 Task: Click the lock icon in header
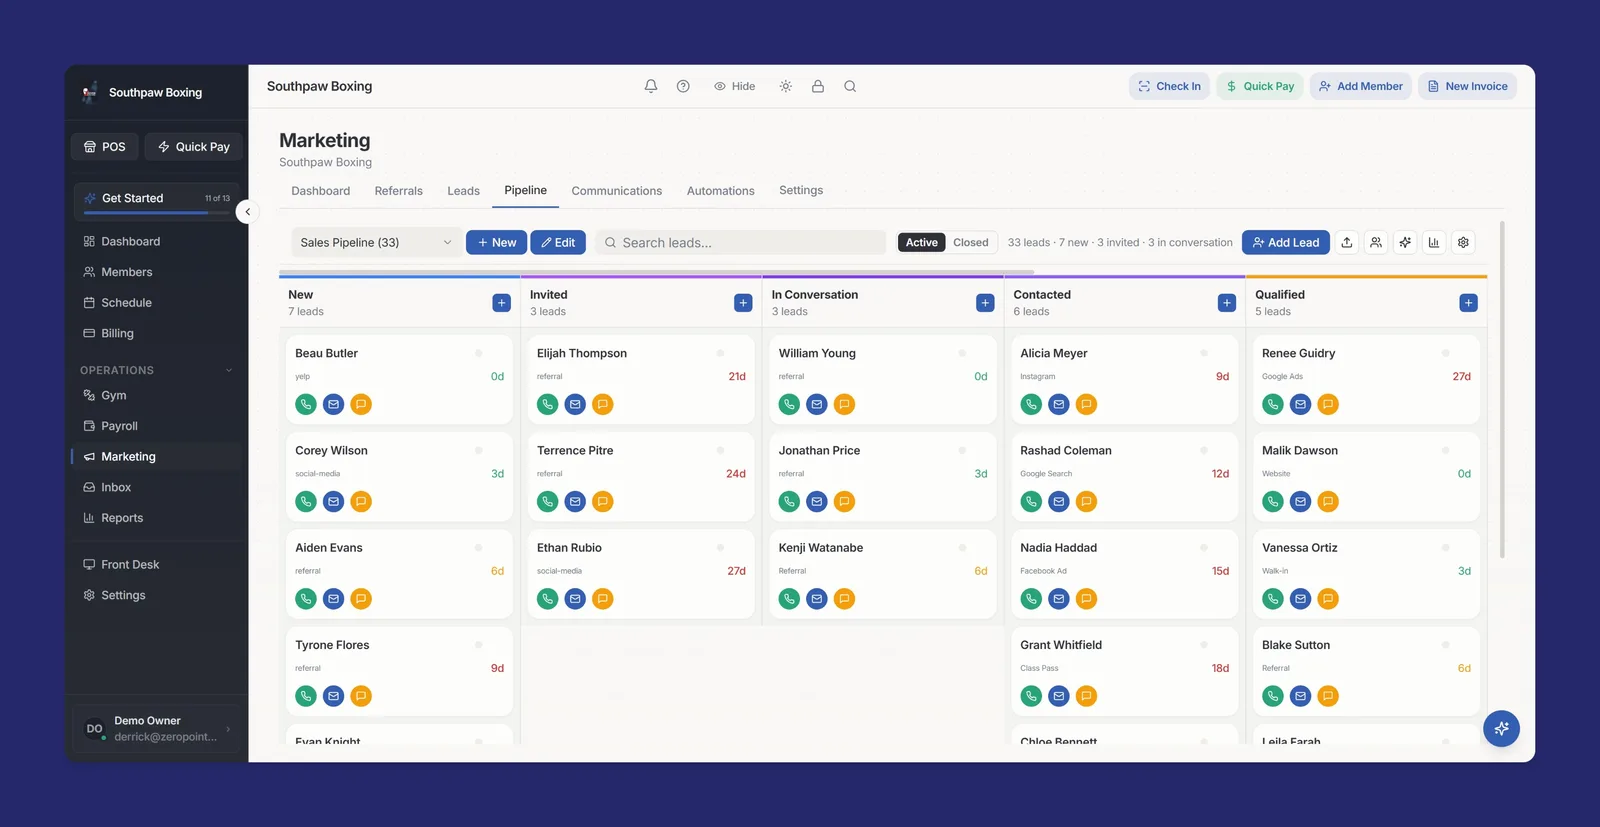pos(818,86)
